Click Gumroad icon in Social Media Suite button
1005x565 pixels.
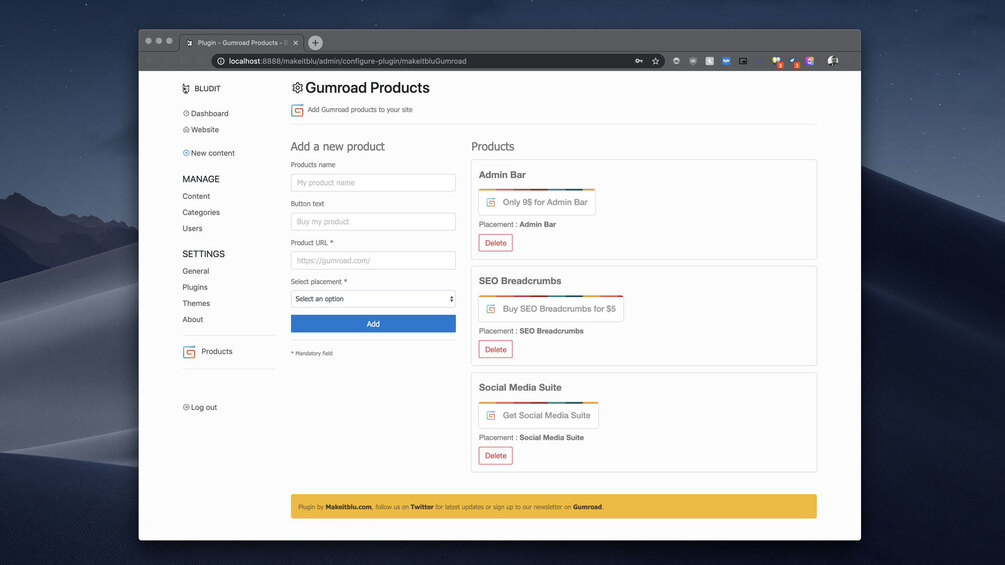[x=491, y=415]
